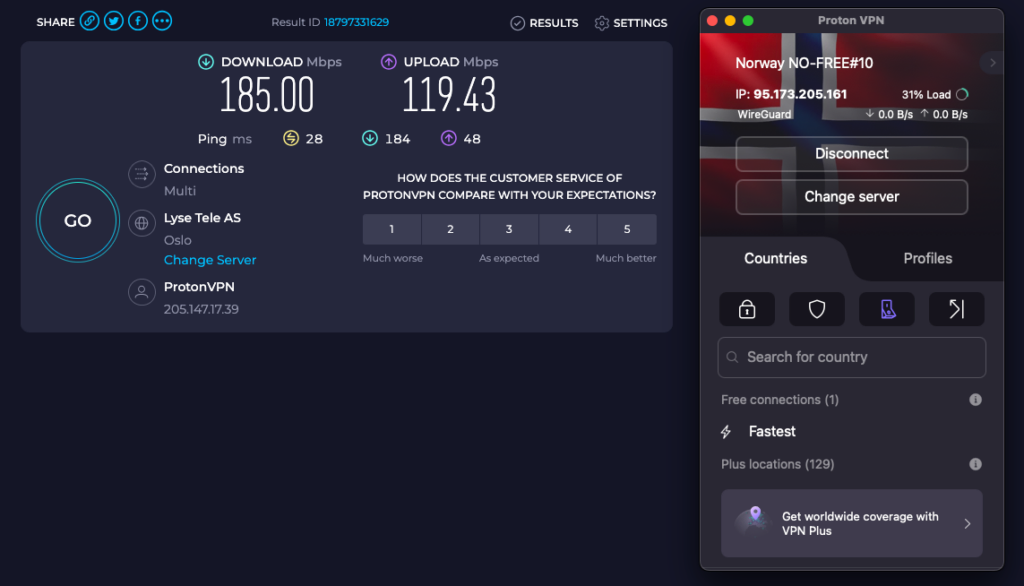This screenshot has width=1024, height=586.
Task: Rate customer service 4
Action: 568,229
